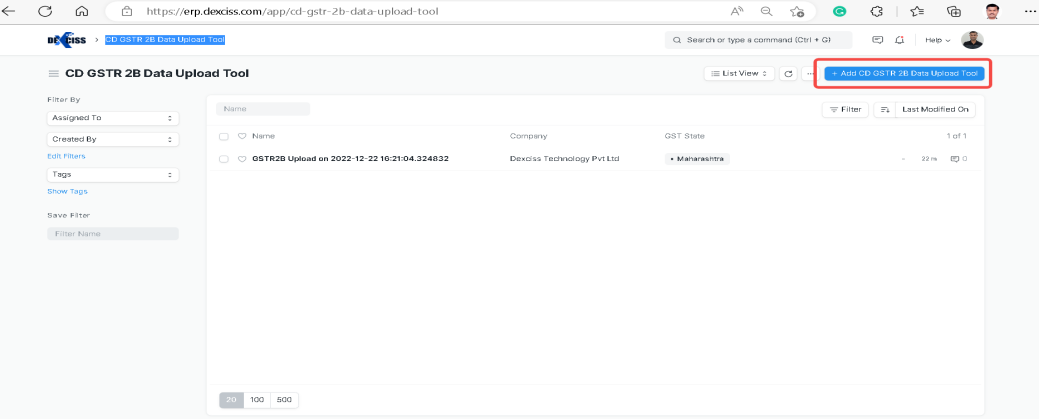
Task: Open the user profile avatar in navbar
Action: (972, 40)
